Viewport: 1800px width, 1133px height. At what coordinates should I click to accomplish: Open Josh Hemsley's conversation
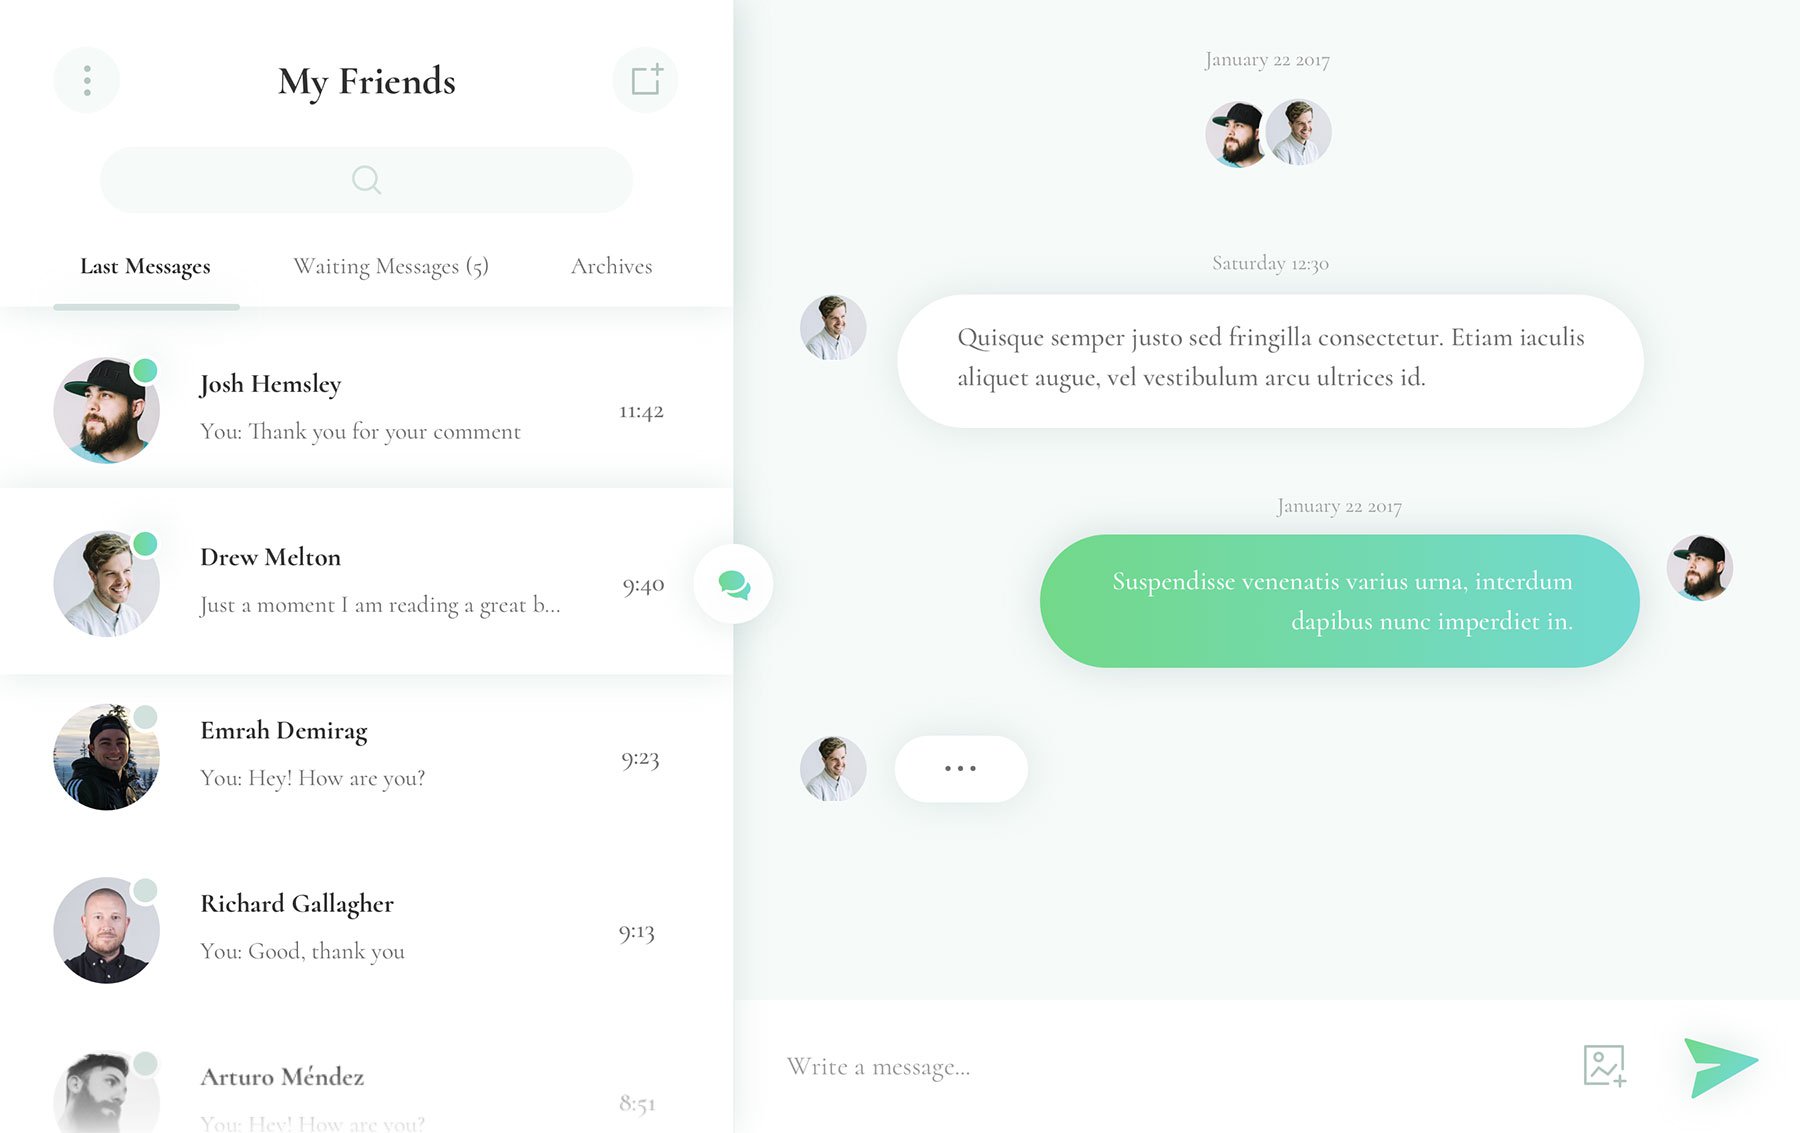pos(366,410)
